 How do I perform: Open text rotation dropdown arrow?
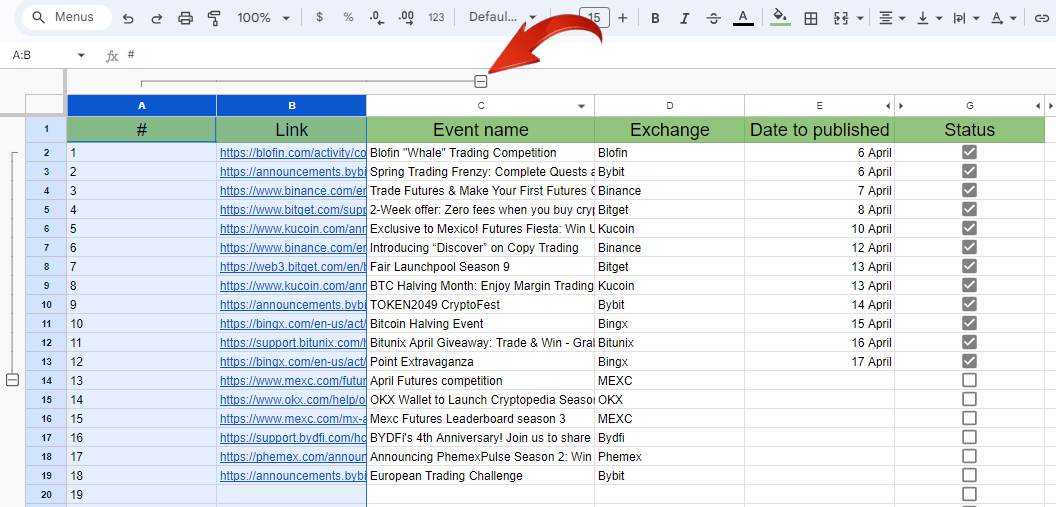click(1013, 18)
